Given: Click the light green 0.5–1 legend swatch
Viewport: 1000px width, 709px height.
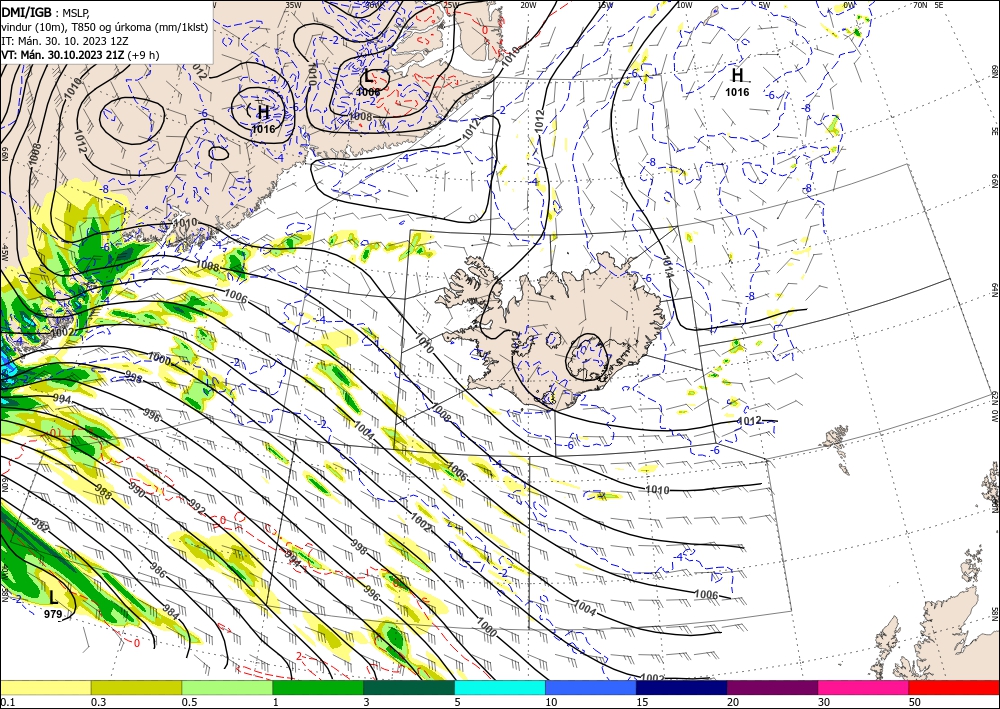Looking at the screenshot, I should [x=227, y=687].
